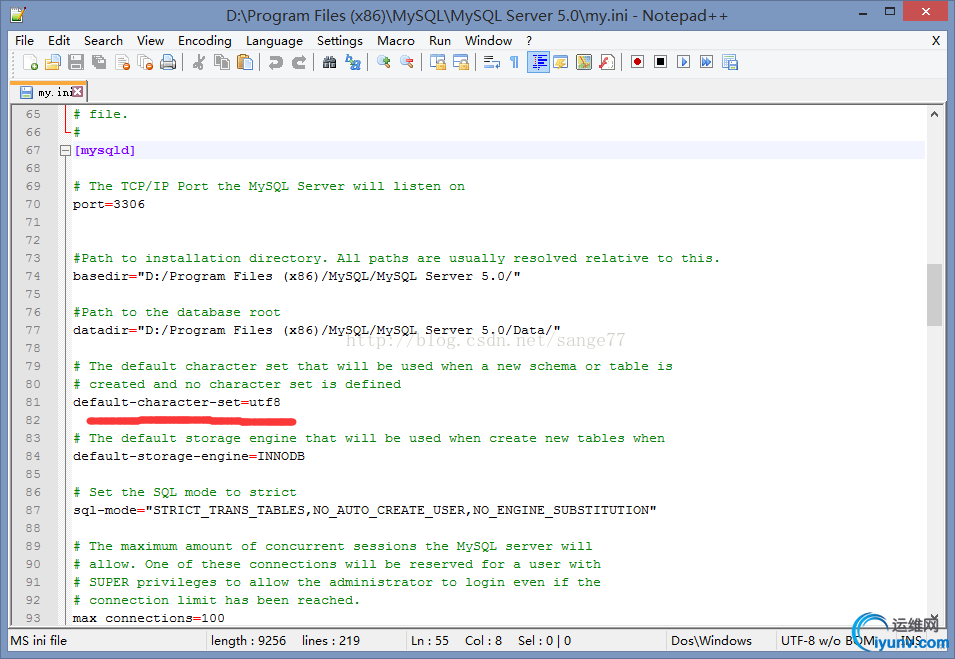
Task: Open the Replace dialog icon
Action: pos(353,62)
